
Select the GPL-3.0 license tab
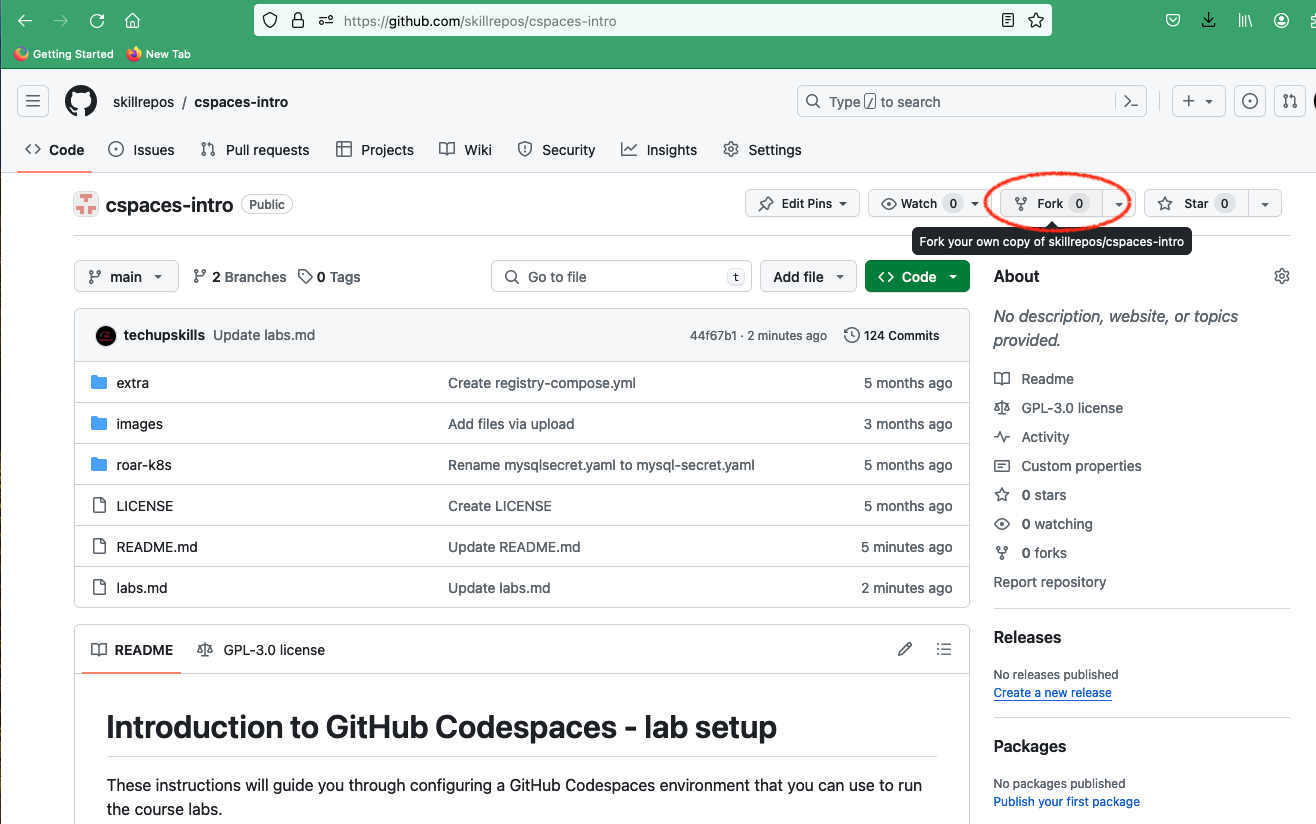[261, 650]
